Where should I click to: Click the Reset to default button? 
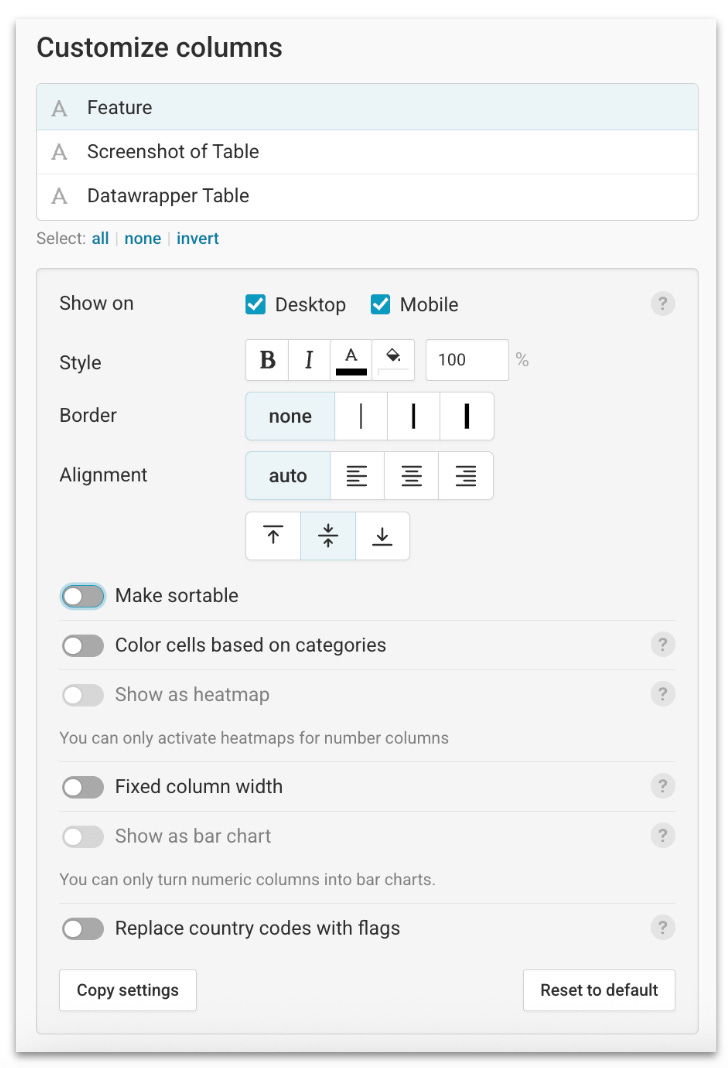click(599, 990)
